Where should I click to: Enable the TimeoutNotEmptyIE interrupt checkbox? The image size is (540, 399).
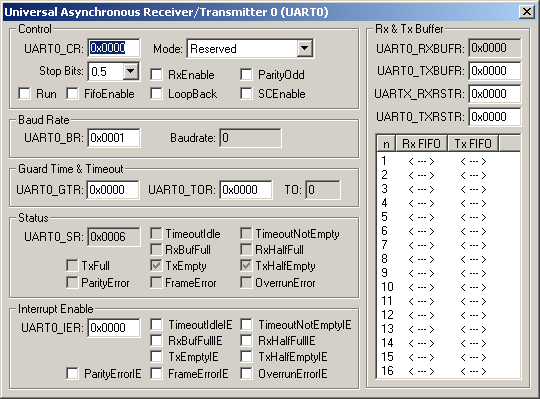(x=246, y=324)
